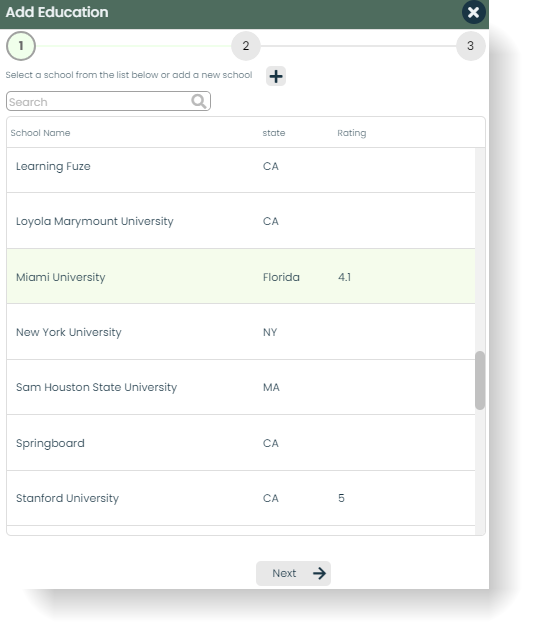Image resolution: width=544 pixels, height=644 pixels.
Task: Click the plus icon to add new school
Action: tap(276, 76)
